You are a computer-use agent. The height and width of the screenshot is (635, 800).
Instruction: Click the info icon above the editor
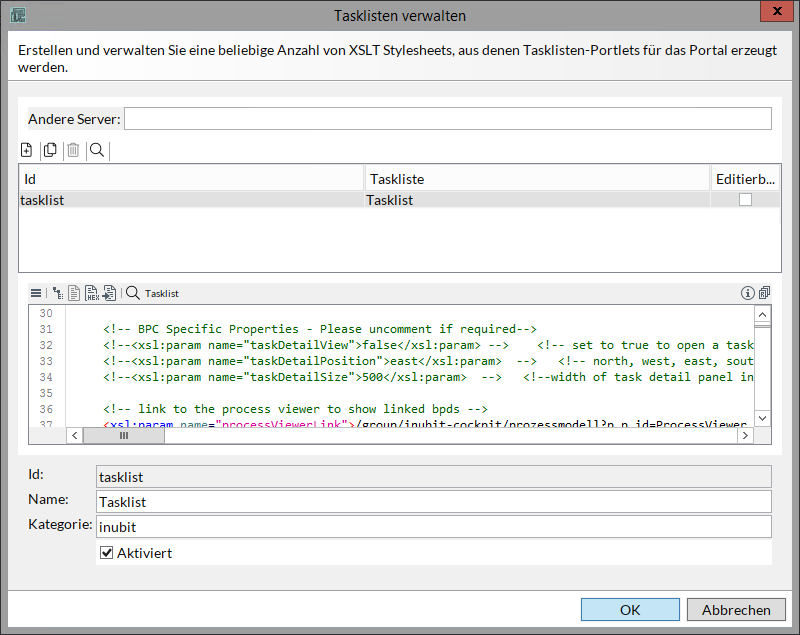tap(746, 293)
